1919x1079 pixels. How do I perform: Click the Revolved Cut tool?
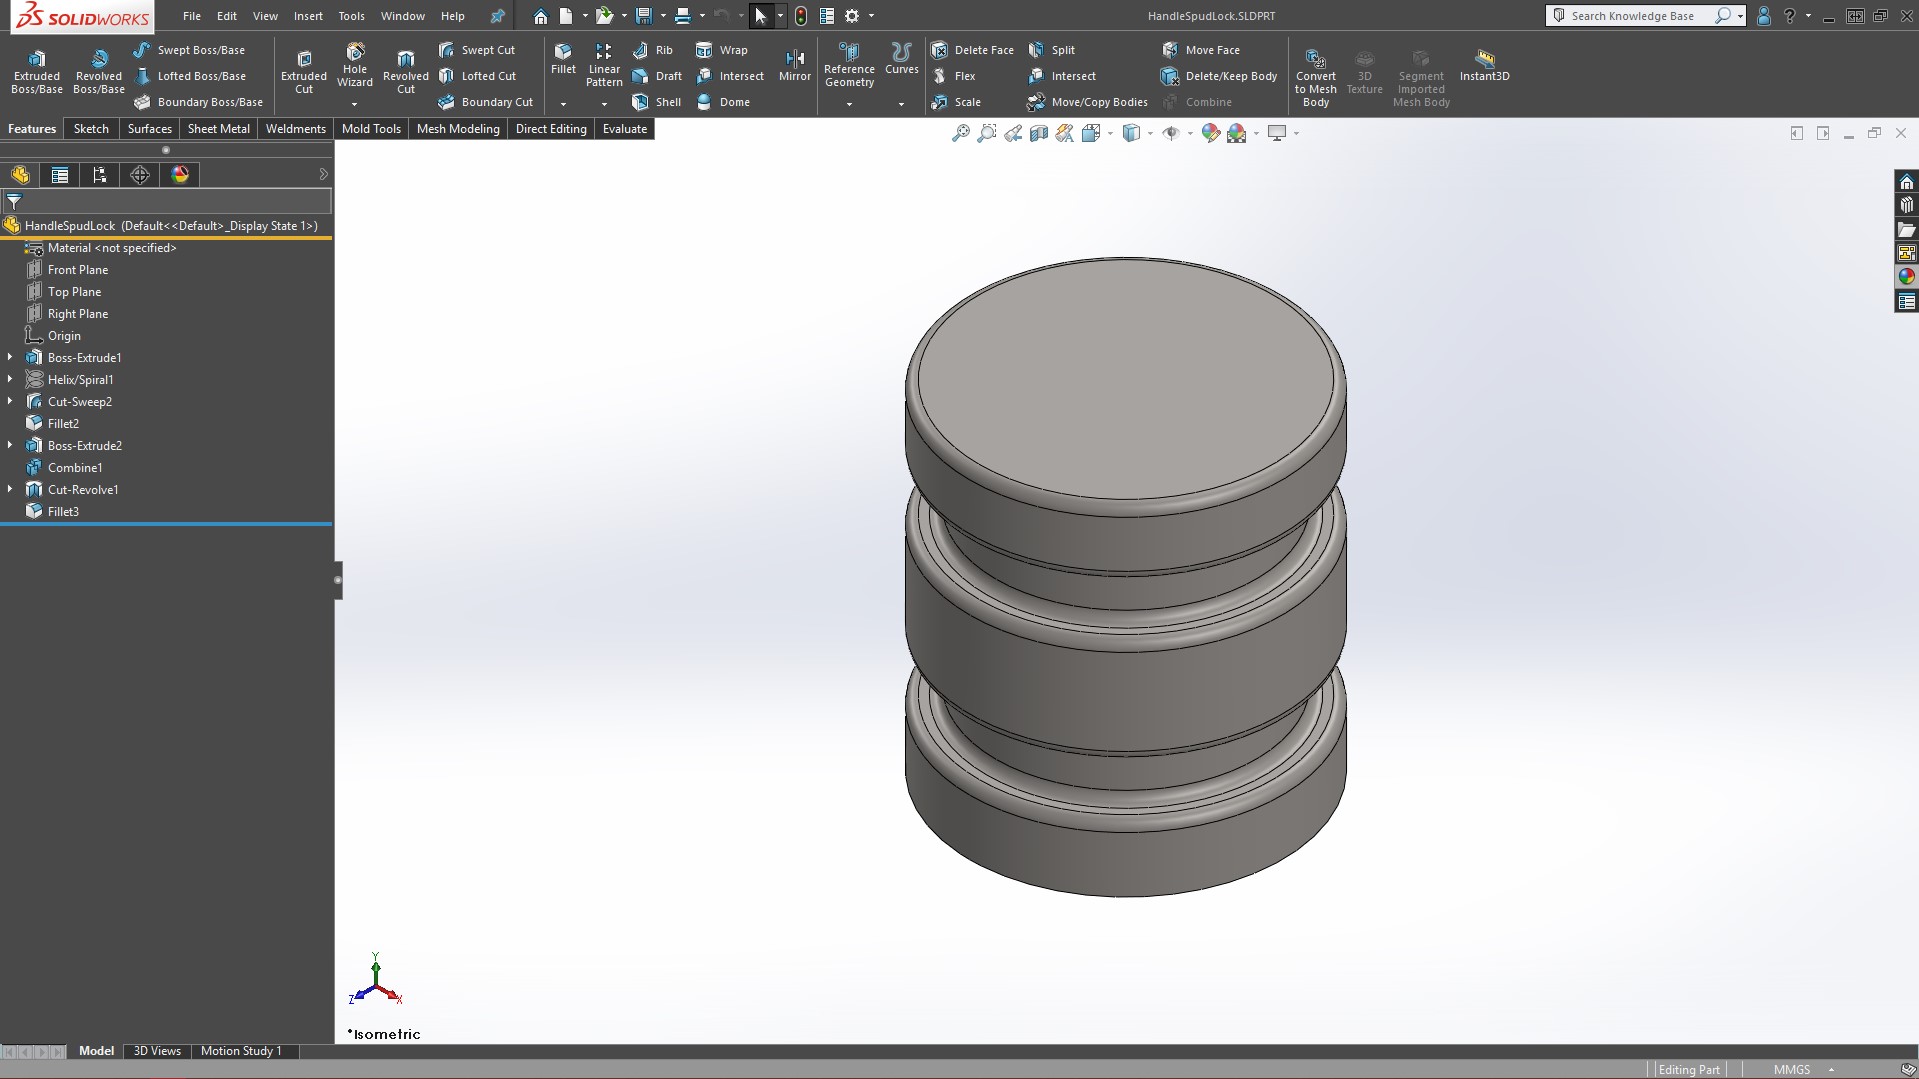[x=405, y=71]
